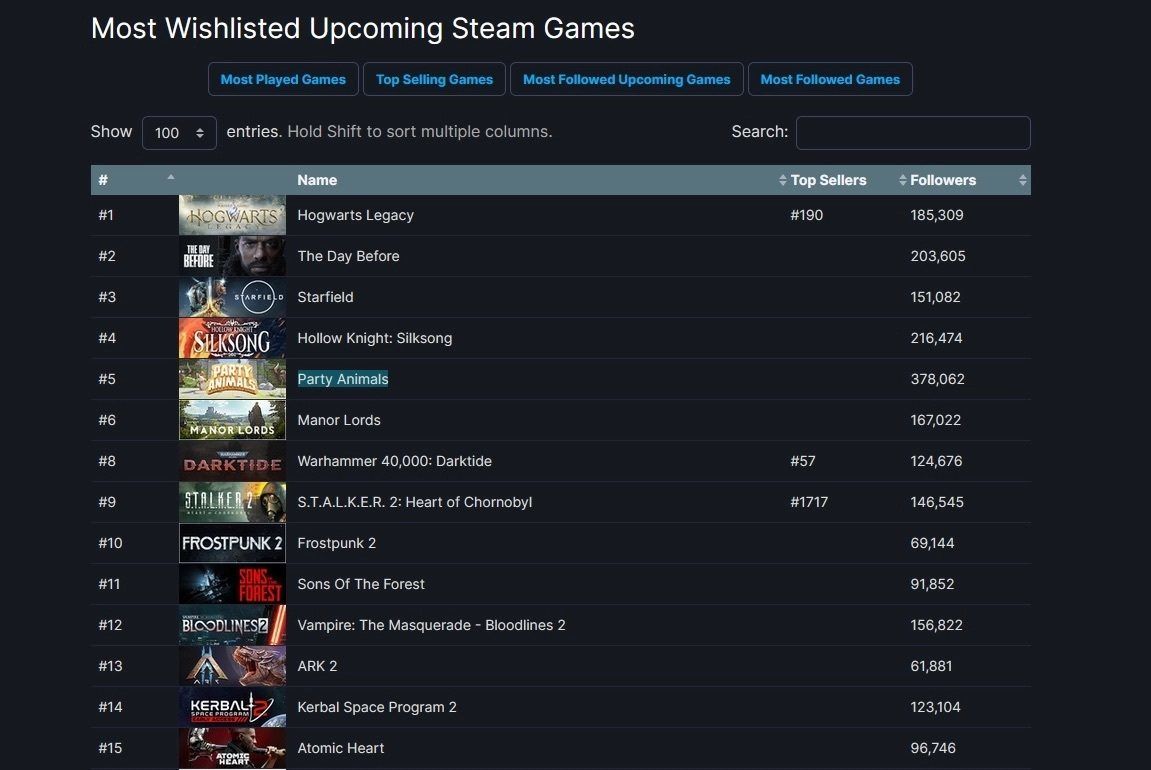Open the Frostpunk 2 thumbnail image
1151x770 pixels.
coord(232,543)
